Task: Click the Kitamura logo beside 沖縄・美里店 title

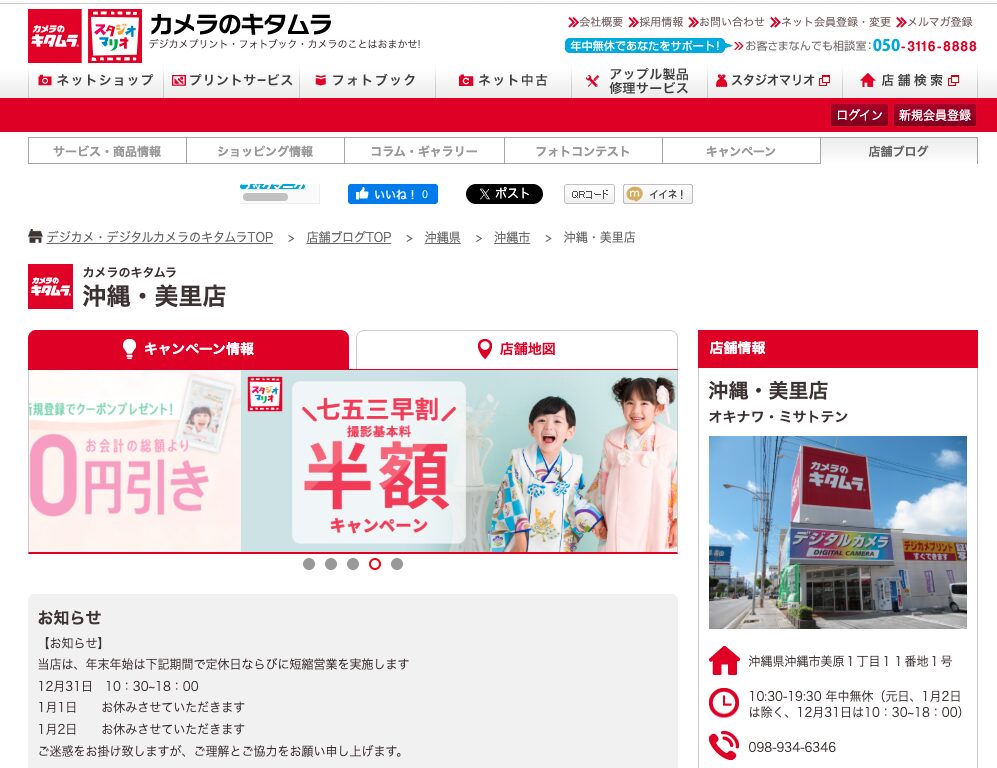Action: click(x=50, y=286)
